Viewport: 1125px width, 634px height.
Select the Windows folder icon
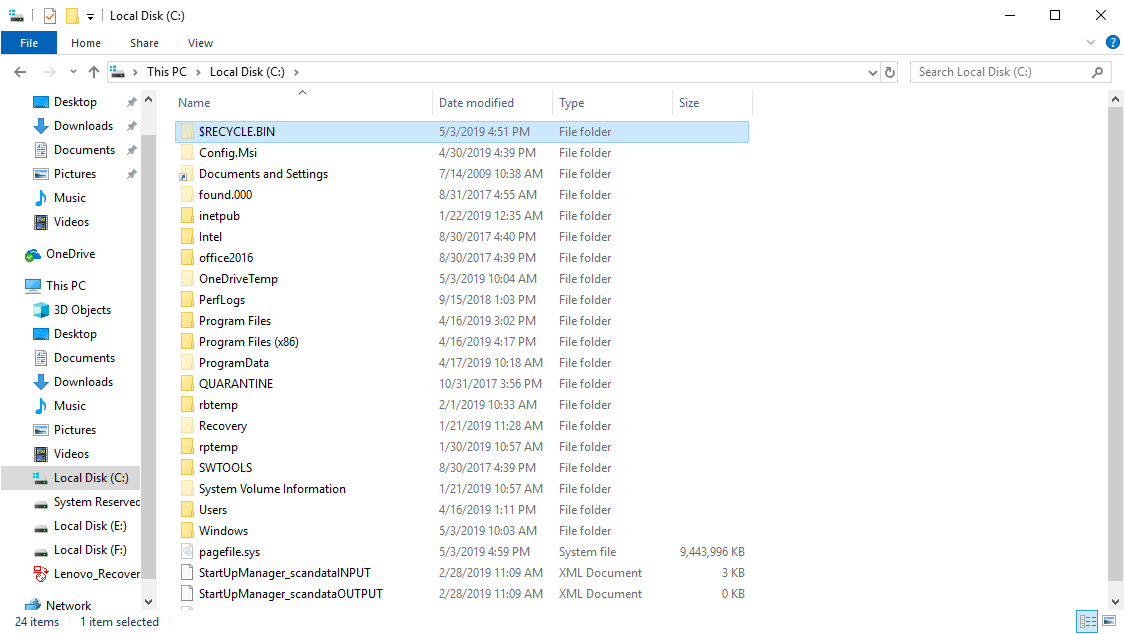187,530
